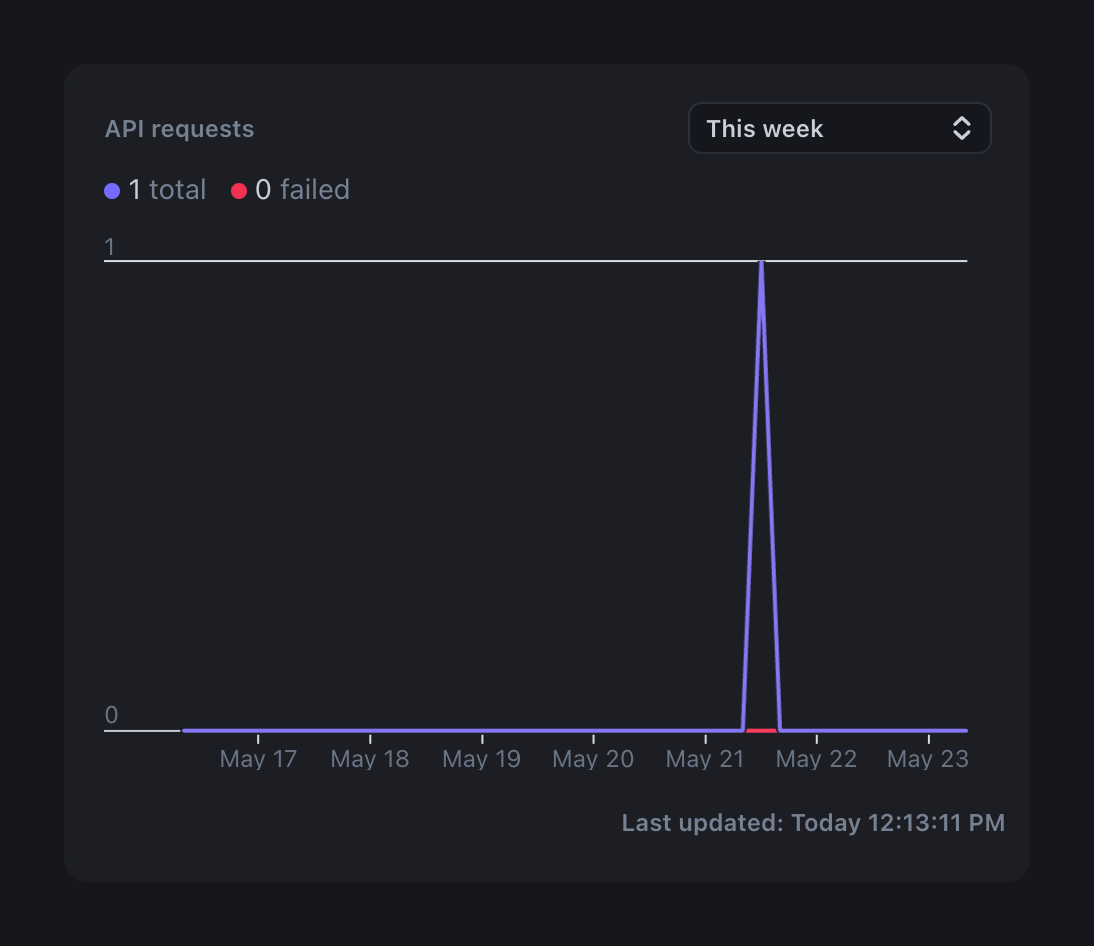Click the '0 failed' legend label
This screenshot has height=946, width=1094.
tap(301, 190)
